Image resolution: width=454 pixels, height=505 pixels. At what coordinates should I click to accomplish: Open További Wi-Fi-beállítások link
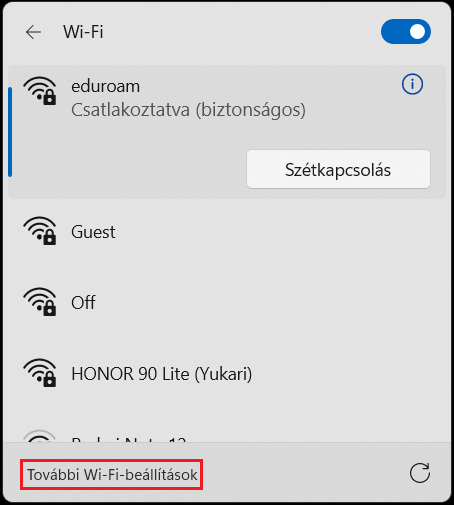pyautogui.click(x=112, y=474)
